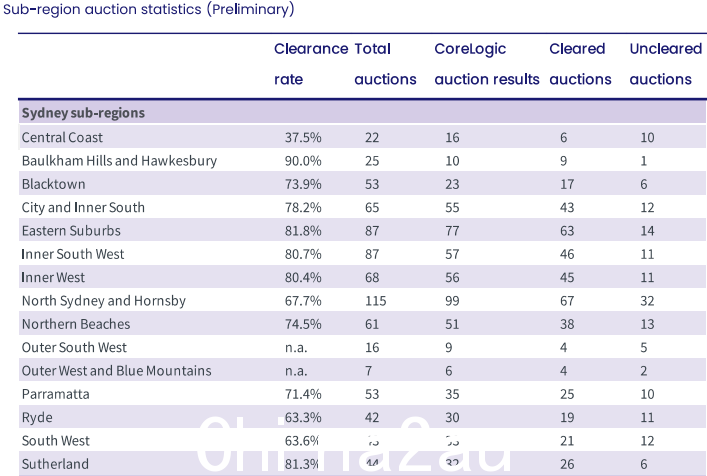
Task: Click North Sydney and Hornsby total 115
Action: coord(376,301)
